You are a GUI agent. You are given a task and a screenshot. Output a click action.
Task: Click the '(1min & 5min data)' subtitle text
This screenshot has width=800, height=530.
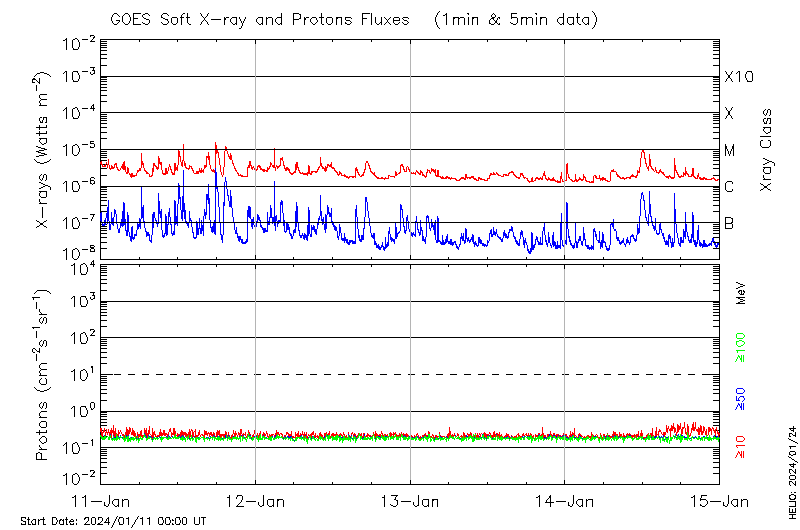(511, 20)
